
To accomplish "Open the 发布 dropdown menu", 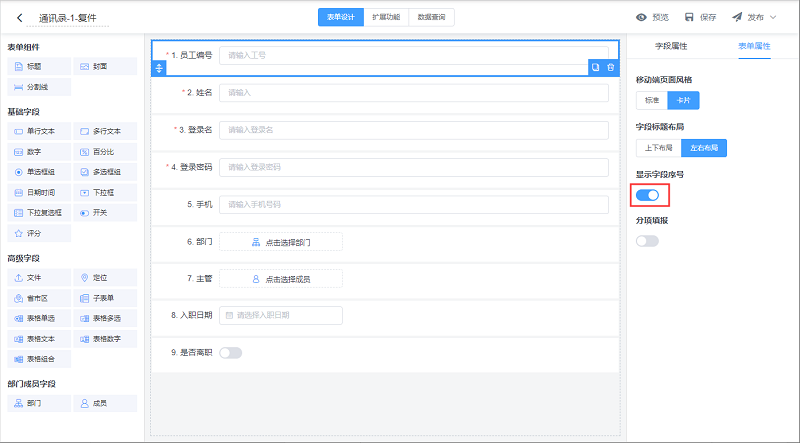I will (754, 17).
